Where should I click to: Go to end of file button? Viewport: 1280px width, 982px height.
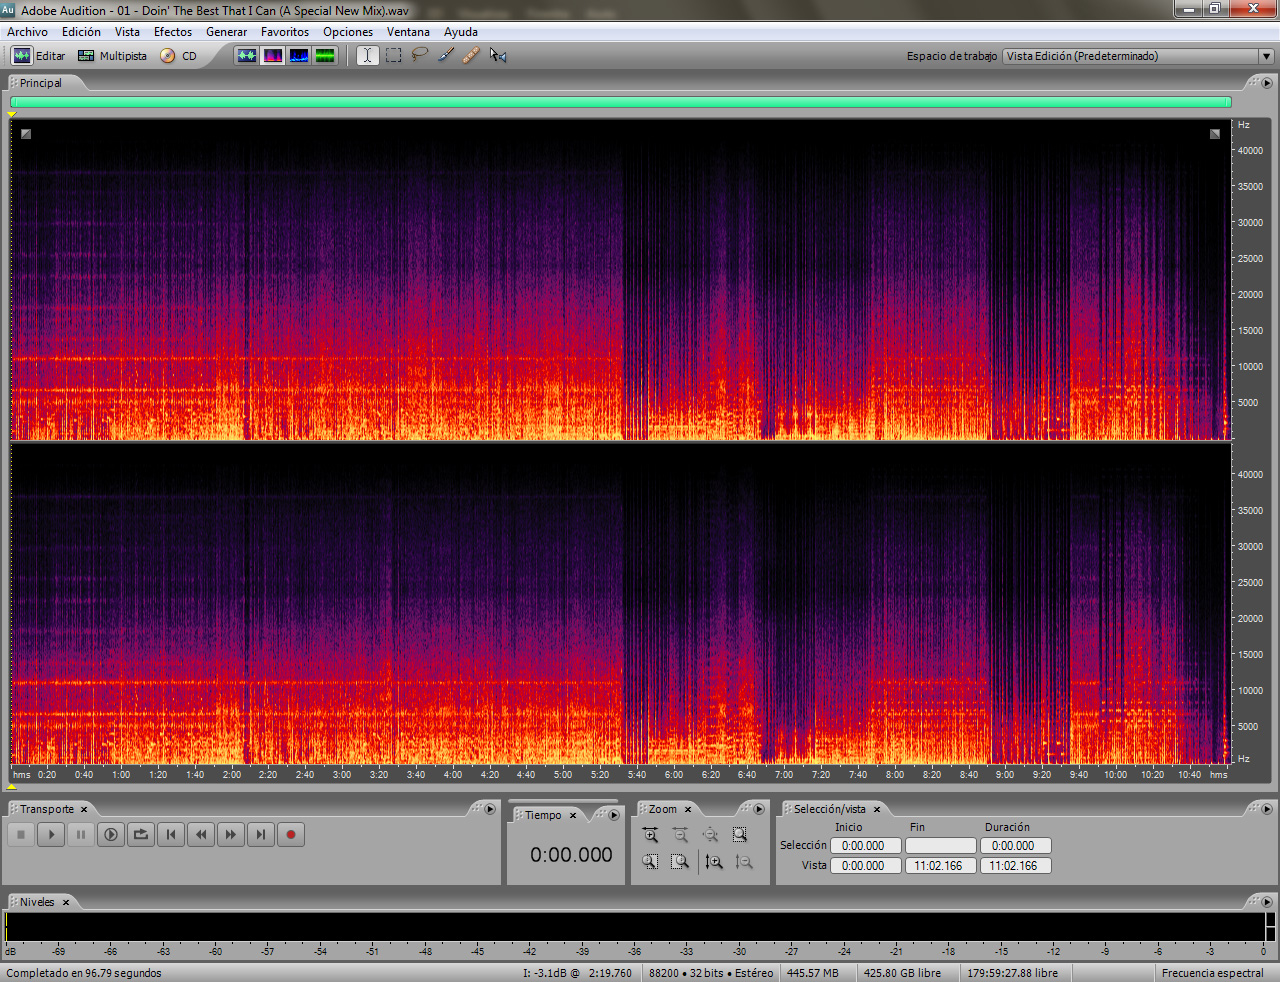[261, 834]
